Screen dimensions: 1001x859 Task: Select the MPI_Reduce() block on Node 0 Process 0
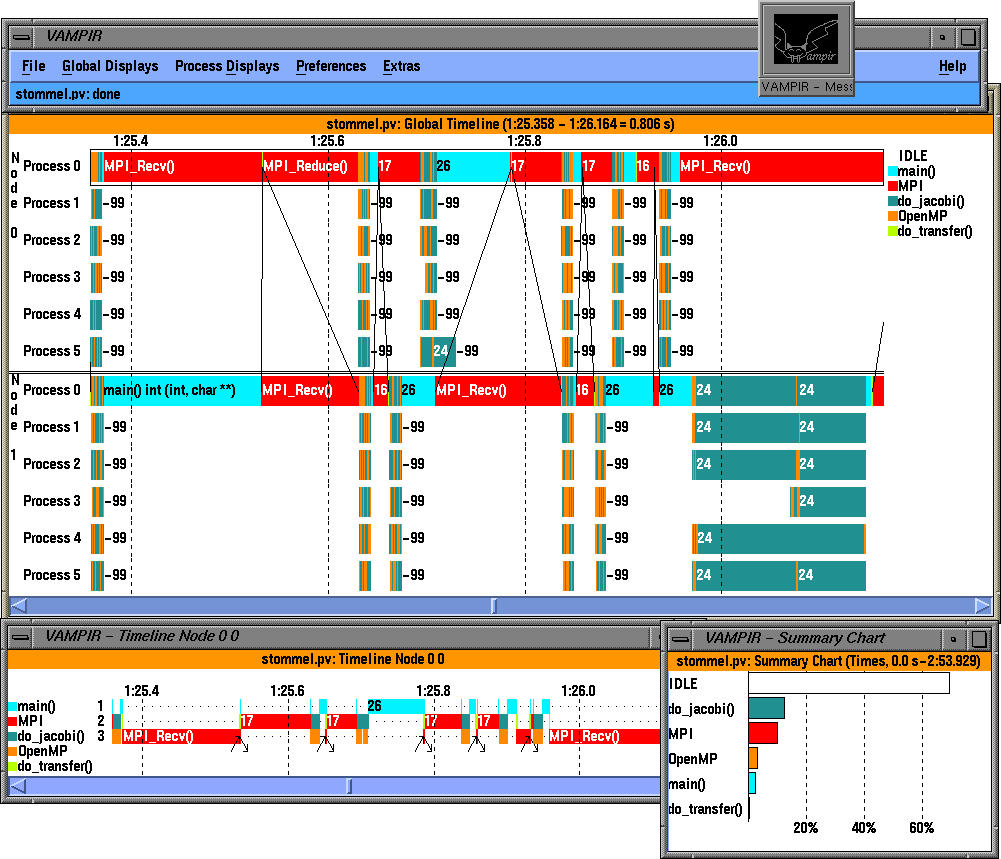310,167
